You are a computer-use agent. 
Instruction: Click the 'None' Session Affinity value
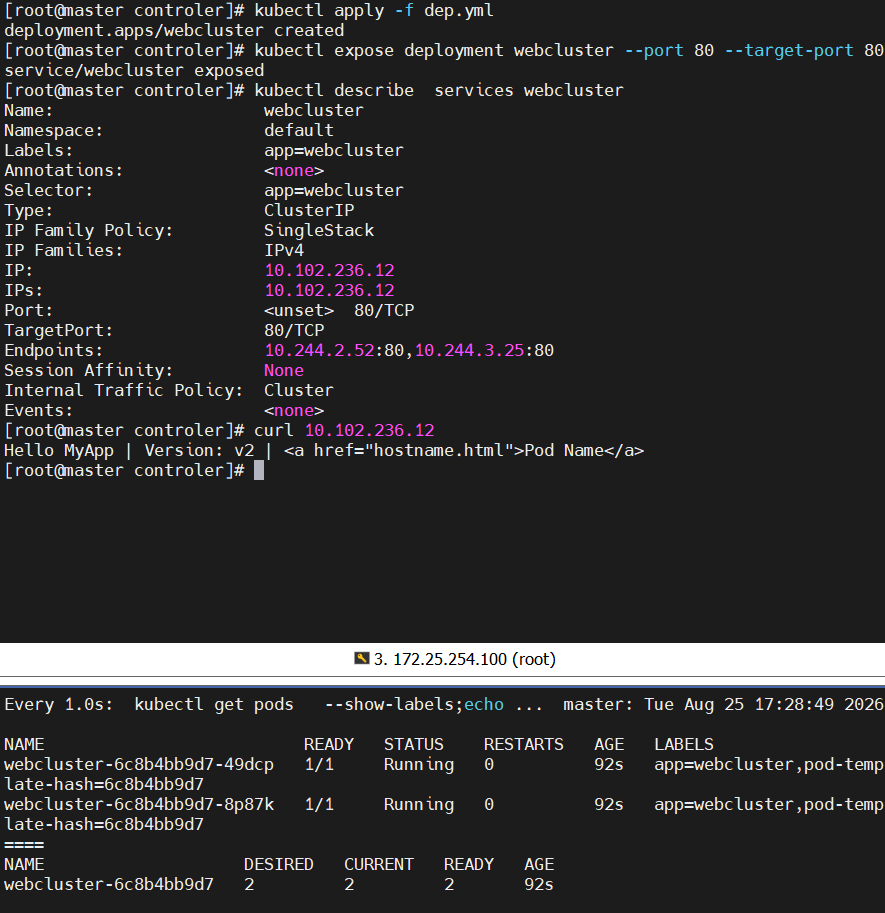(284, 370)
